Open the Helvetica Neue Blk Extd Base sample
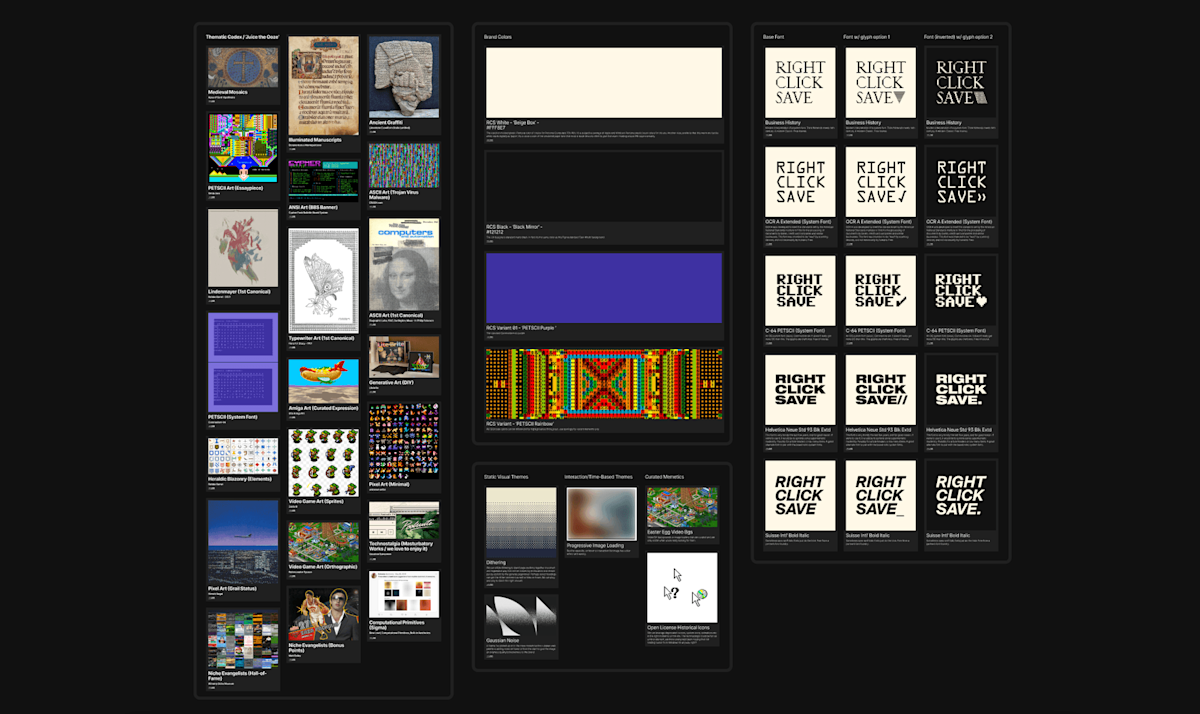Viewport: 1200px width, 714px height. click(x=800, y=390)
